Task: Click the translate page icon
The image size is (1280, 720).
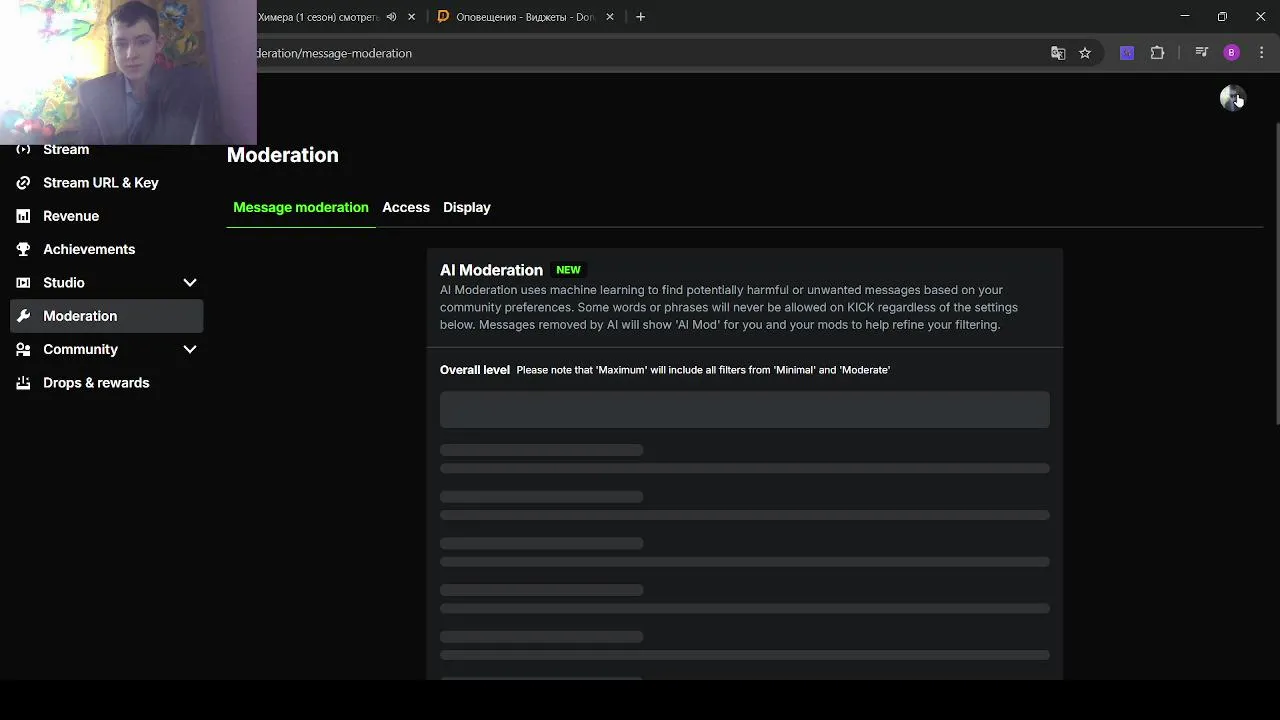Action: [x=1058, y=53]
